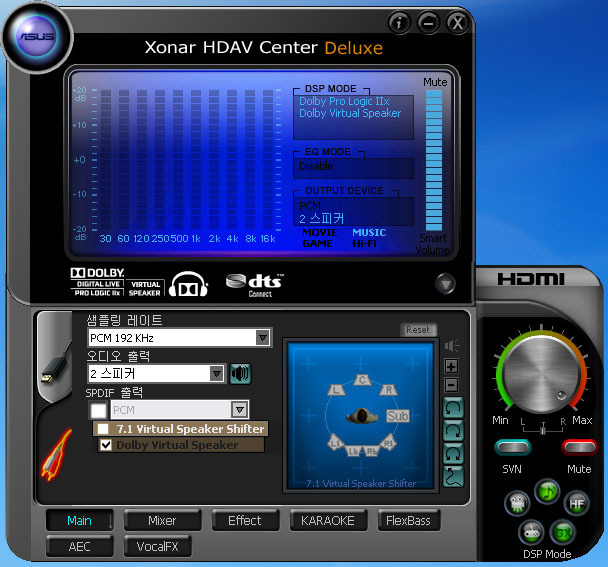Collapse panel with the down-arrow round button
The width and height of the screenshot is (608, 567).
[x=445, y=284]
